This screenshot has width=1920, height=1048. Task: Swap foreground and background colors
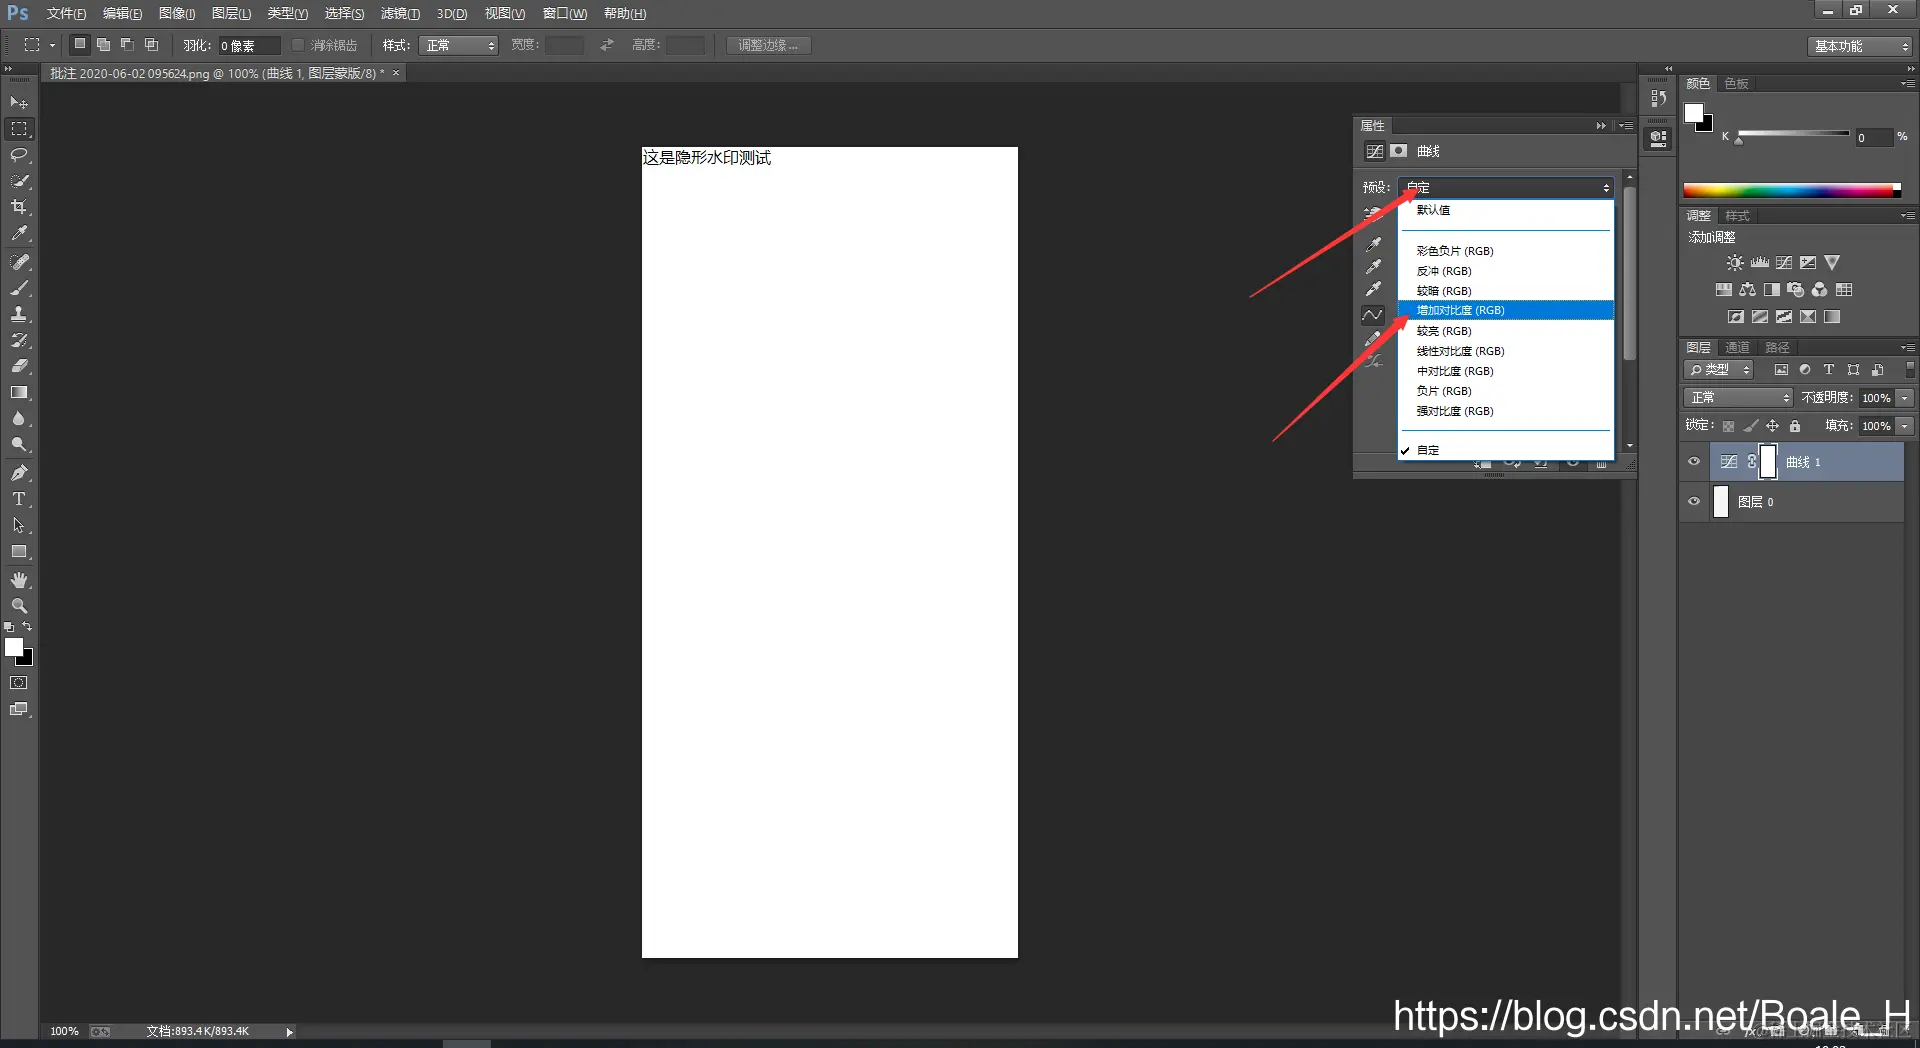click(27, 627)
